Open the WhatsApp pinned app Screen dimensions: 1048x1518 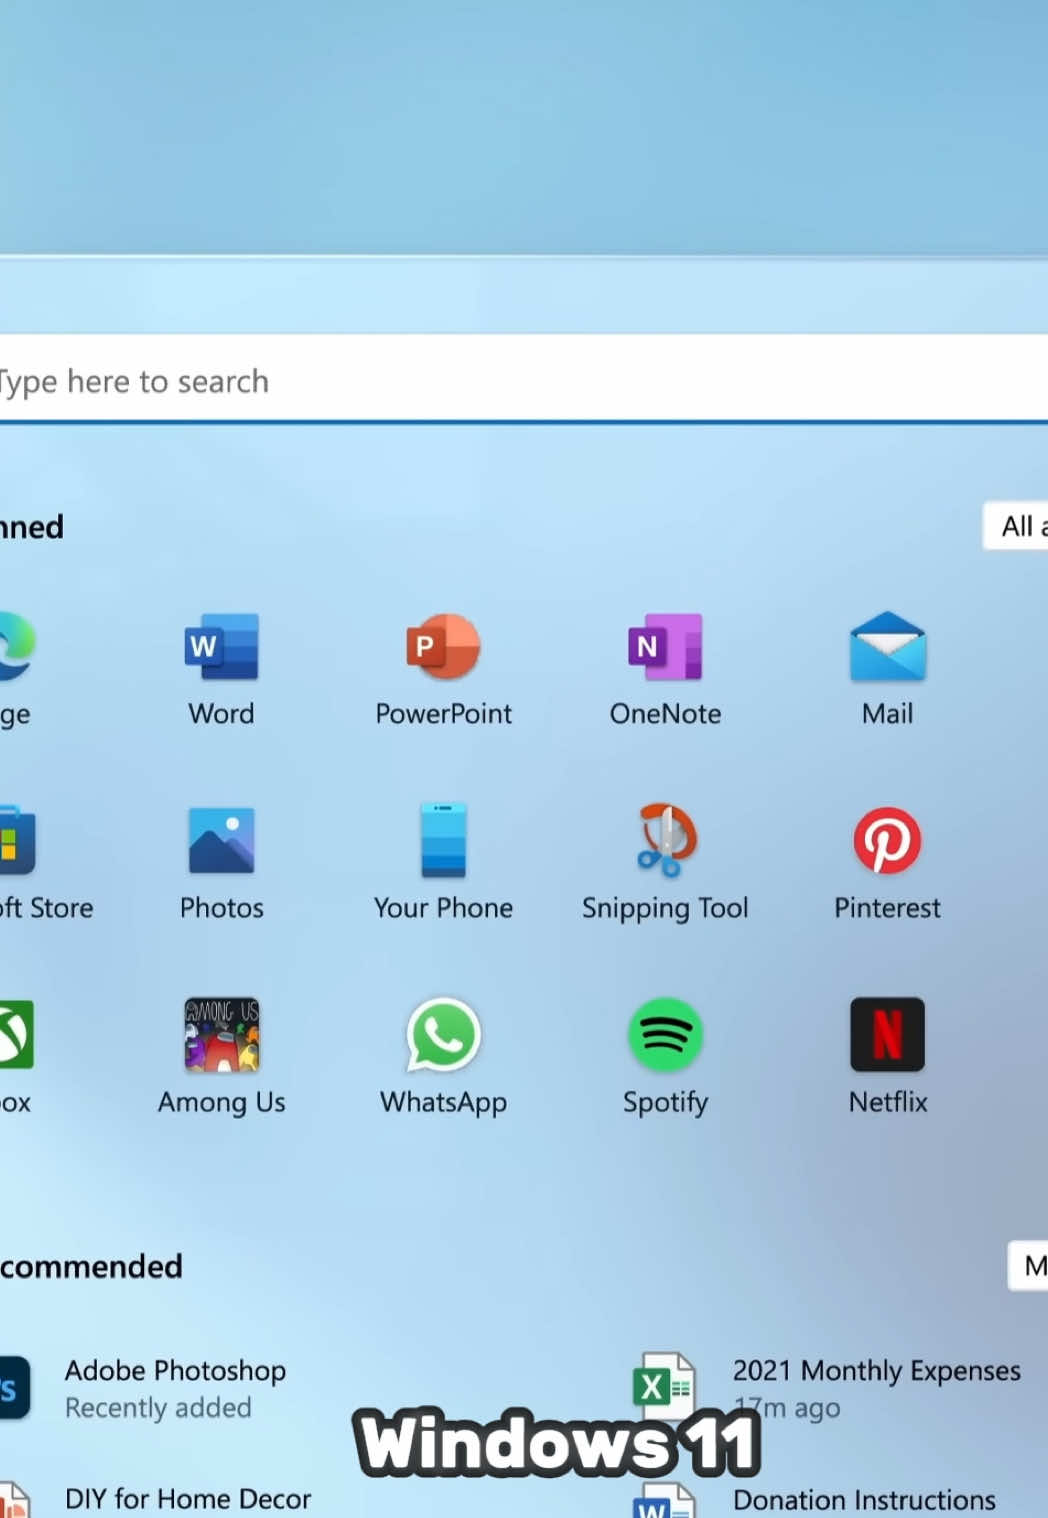tap(443, 1035)
